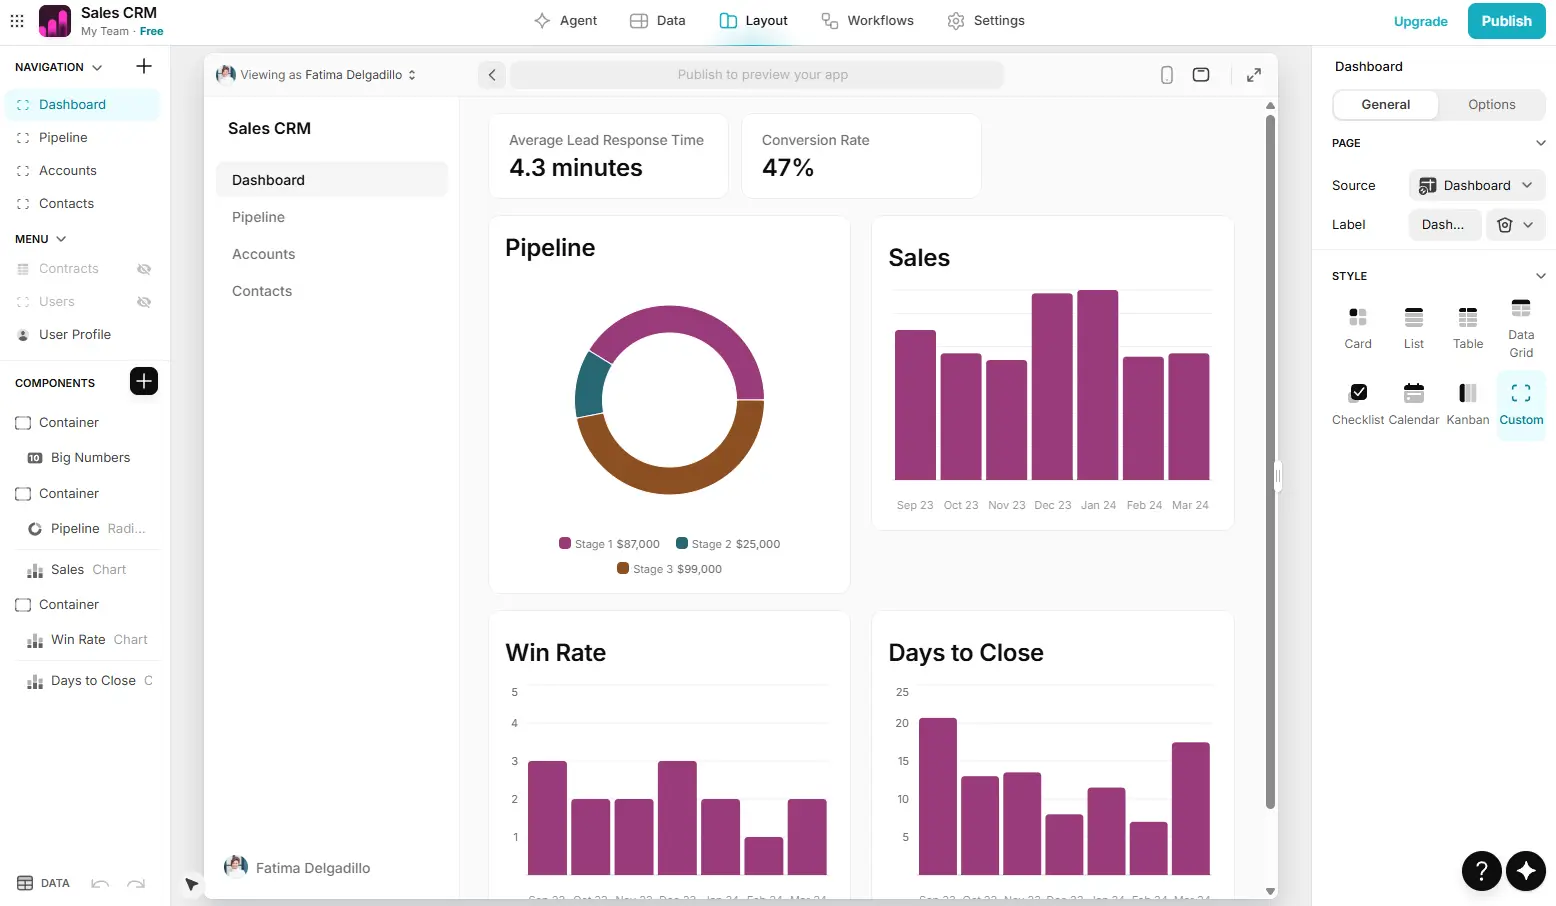
Task: Switch to the General tab
Action: coord(1385,104)
